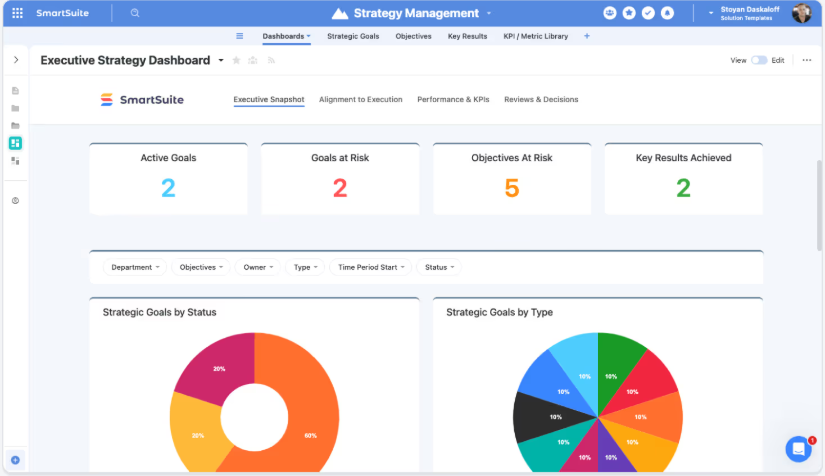Open the Time Period Start filter dropdown

pos(371,267)
